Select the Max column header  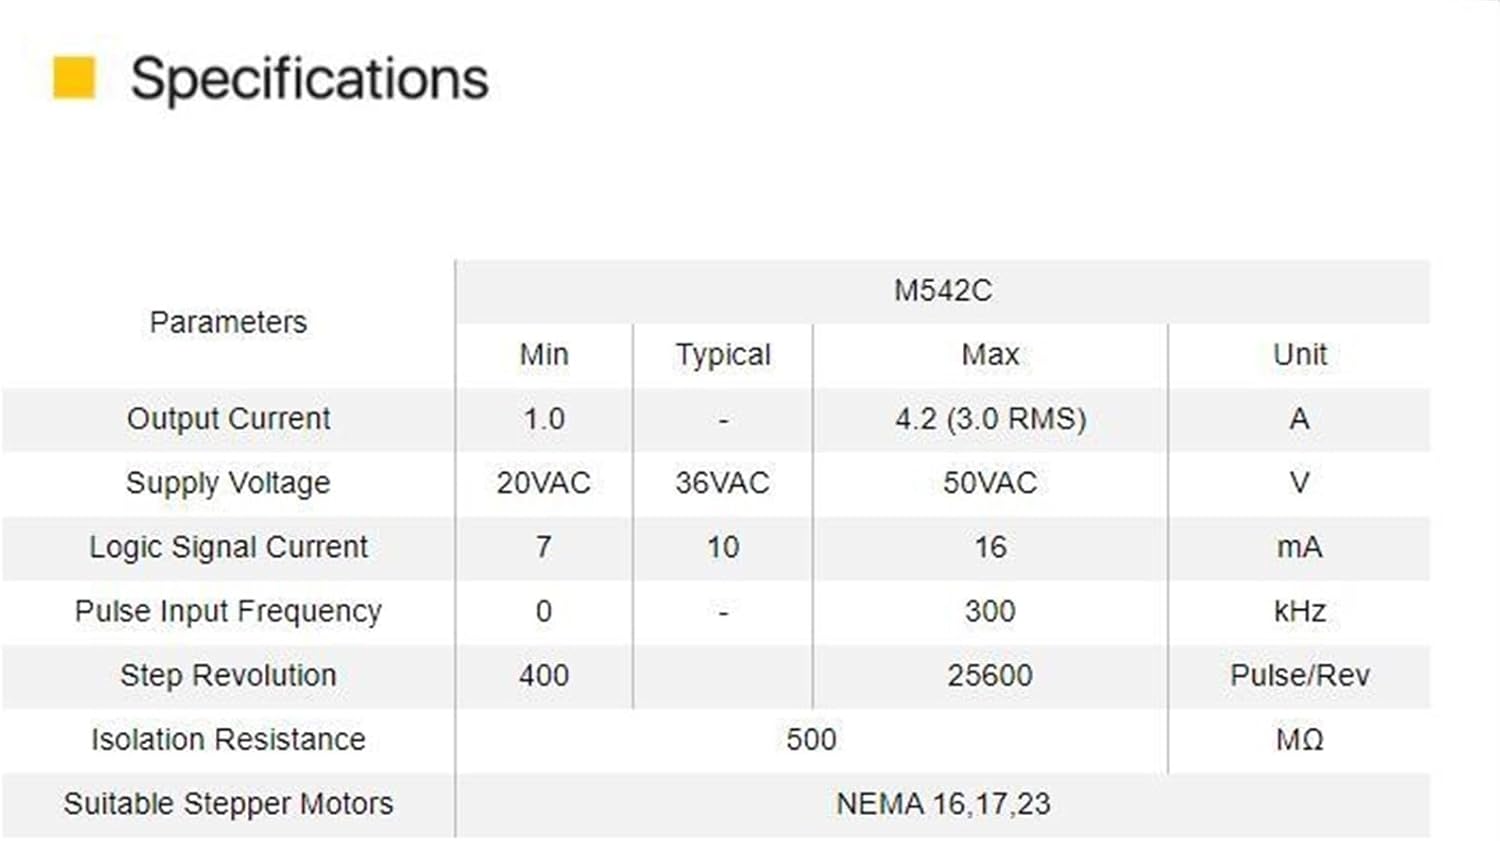[990, 355]
